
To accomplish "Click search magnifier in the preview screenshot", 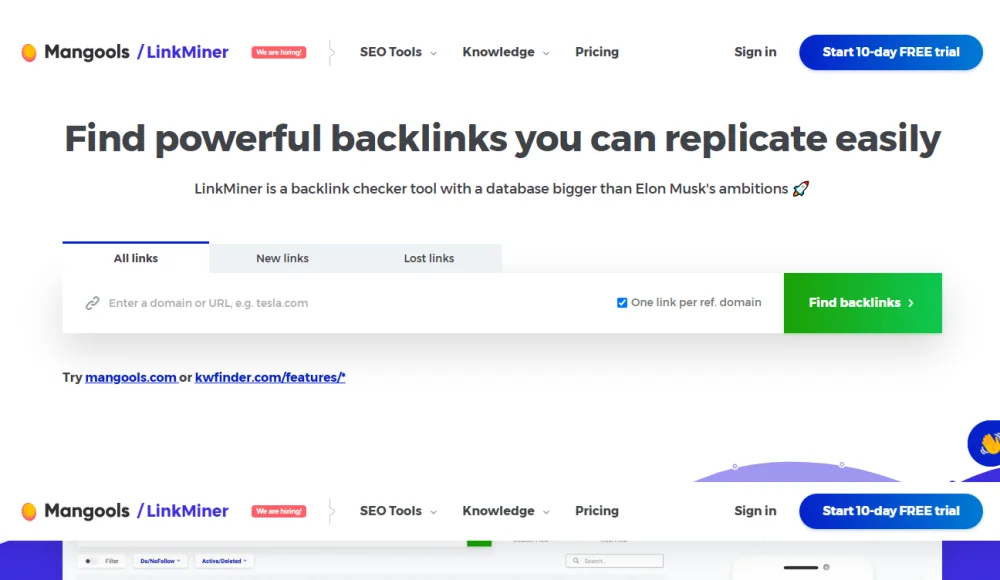I will click(574, 561).
